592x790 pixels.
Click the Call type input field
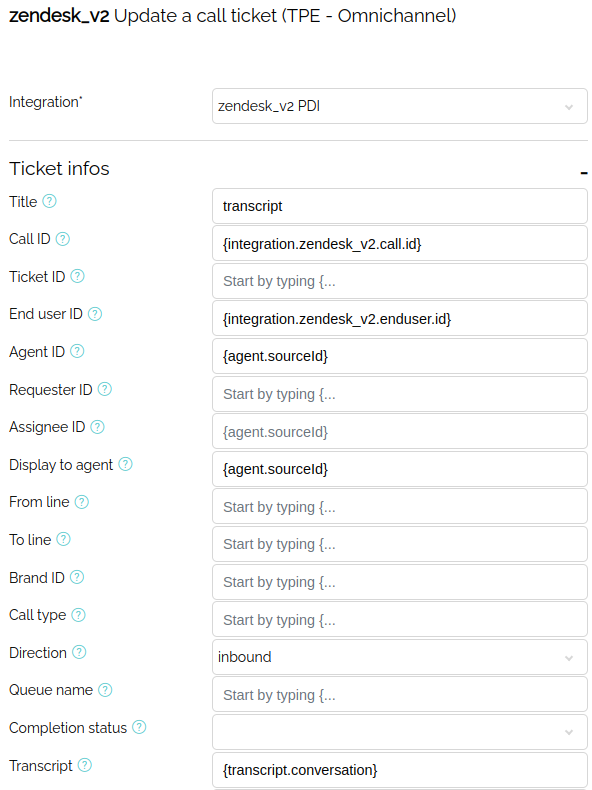[400, 619]
